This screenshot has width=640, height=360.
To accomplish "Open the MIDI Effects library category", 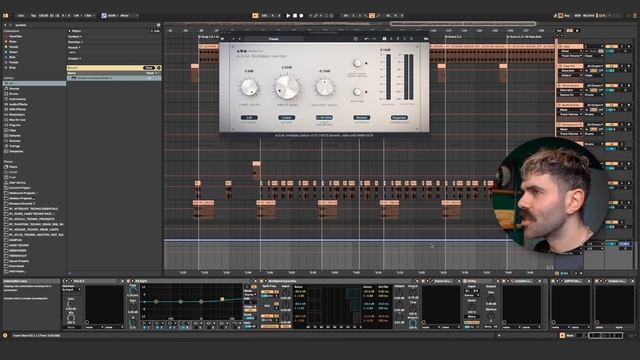I will 17,109.
